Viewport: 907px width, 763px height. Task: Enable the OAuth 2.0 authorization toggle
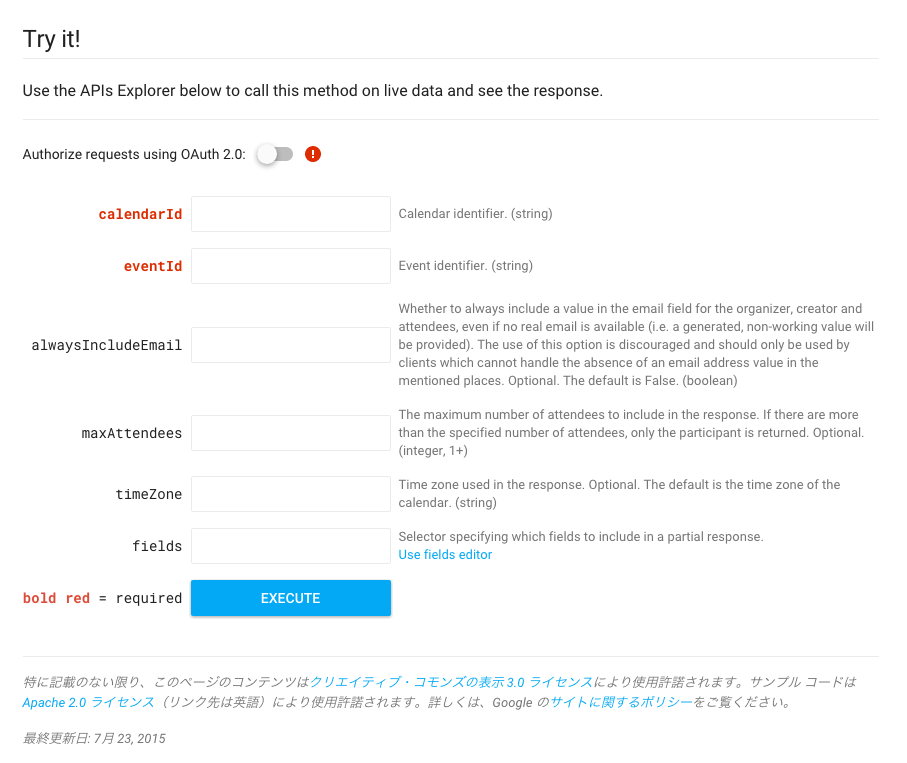(275, 154)
